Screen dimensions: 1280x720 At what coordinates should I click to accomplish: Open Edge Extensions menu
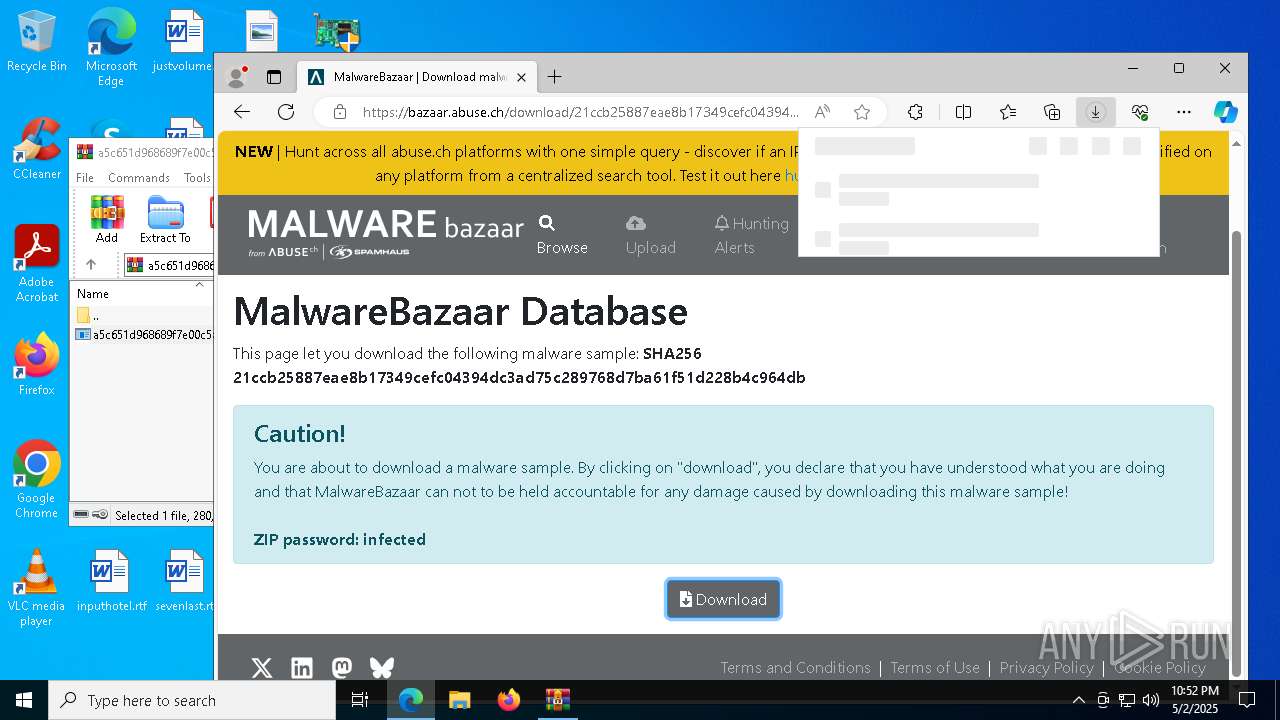(915, 112)
